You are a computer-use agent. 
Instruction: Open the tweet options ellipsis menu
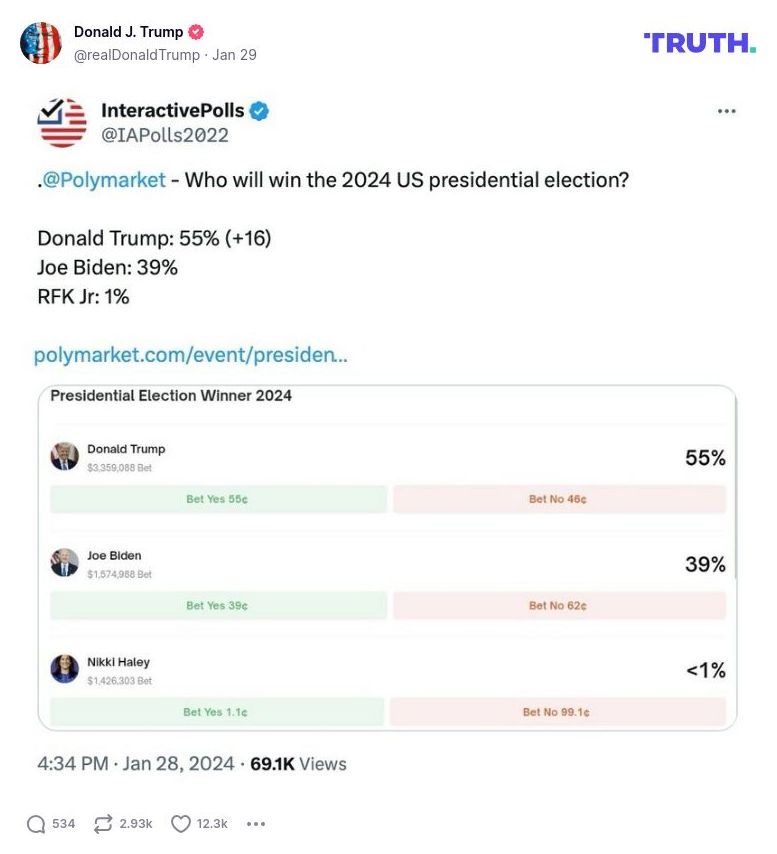coord(726,111)
